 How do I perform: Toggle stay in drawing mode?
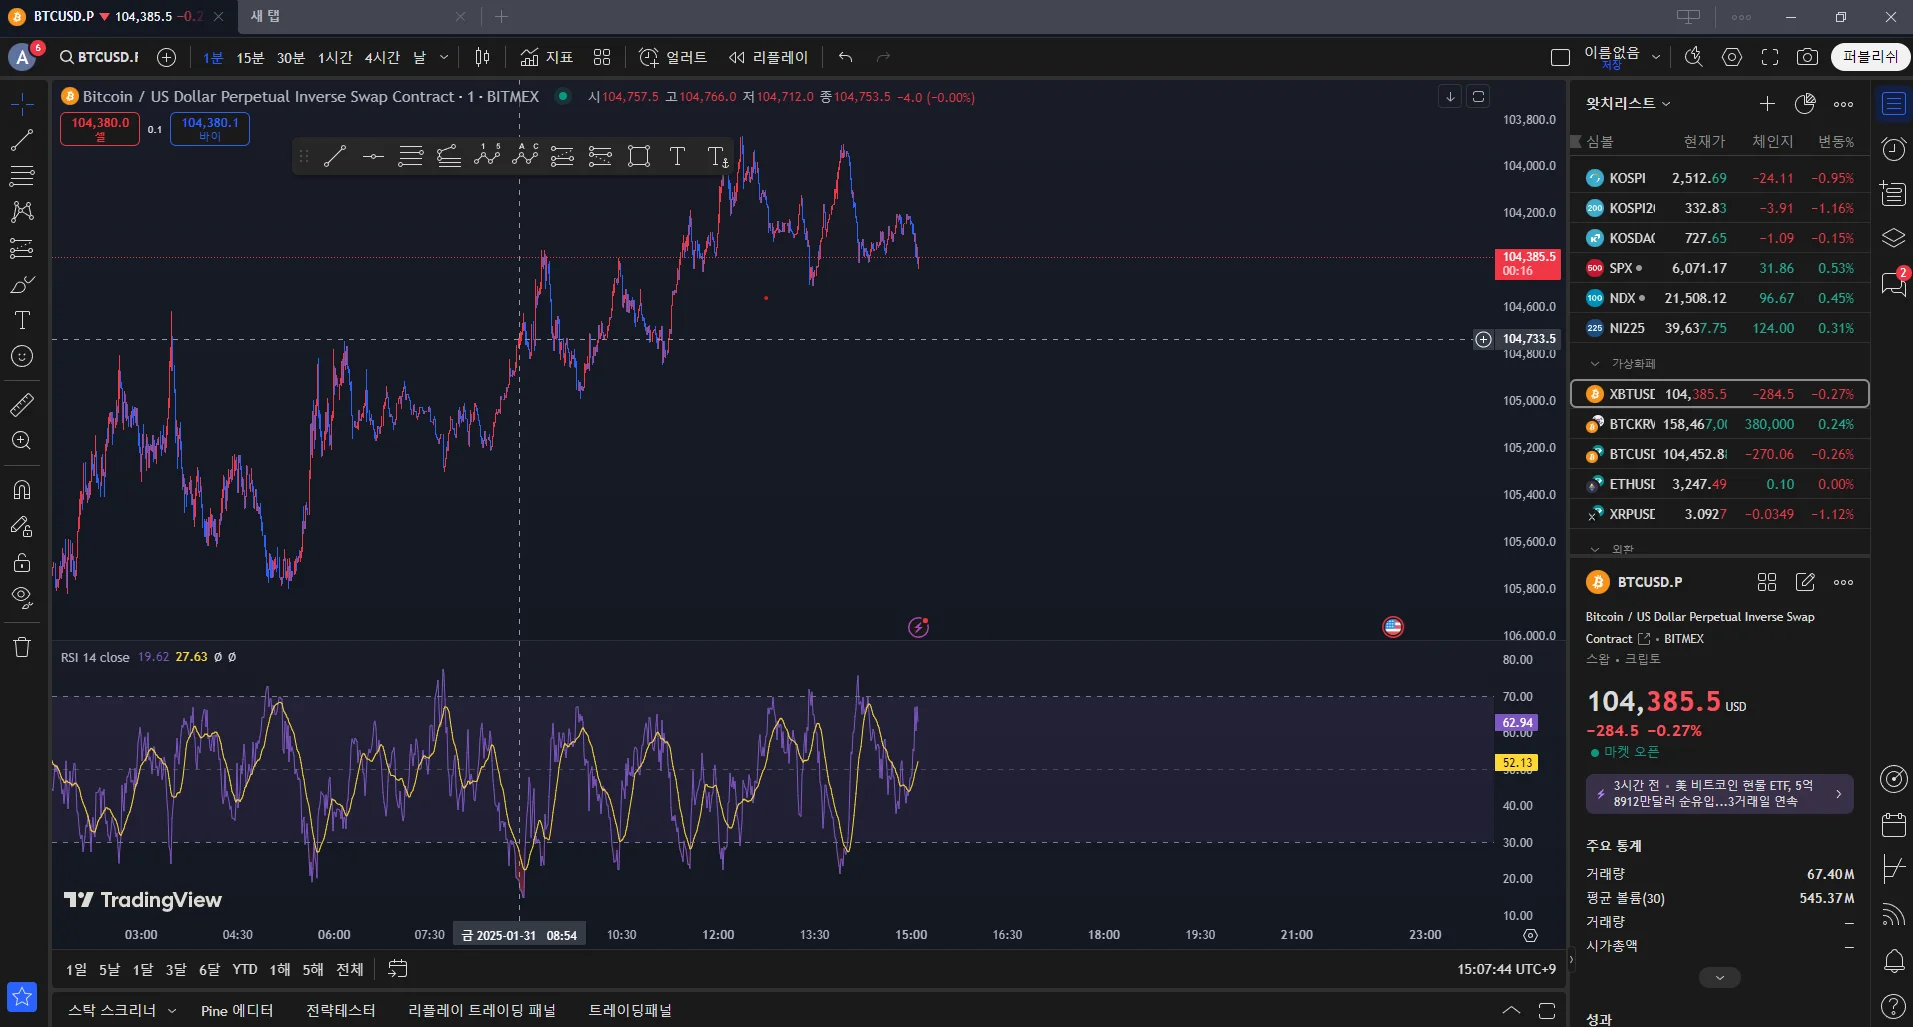22,526
